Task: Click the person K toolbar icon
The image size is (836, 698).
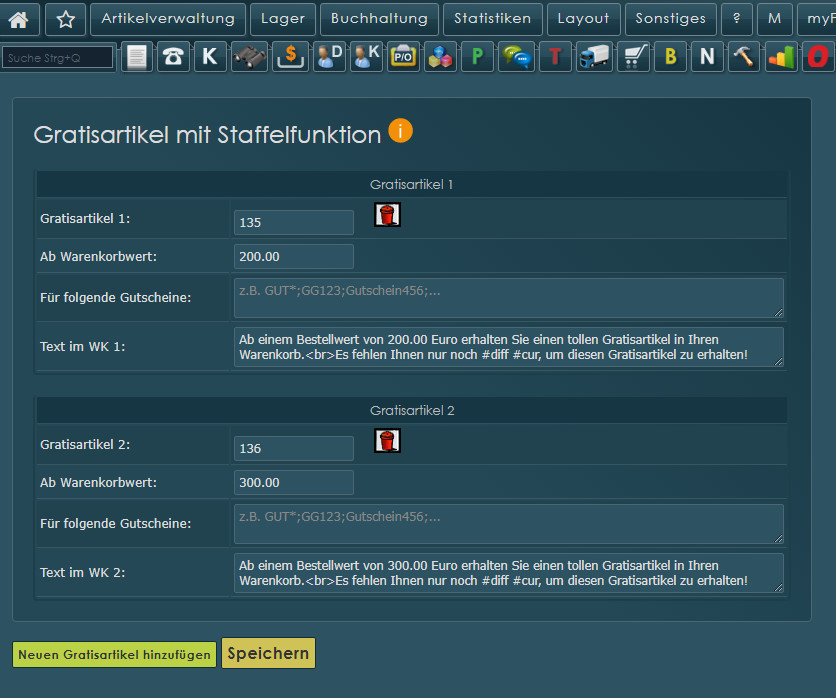Action: click(x=366, y=57)
